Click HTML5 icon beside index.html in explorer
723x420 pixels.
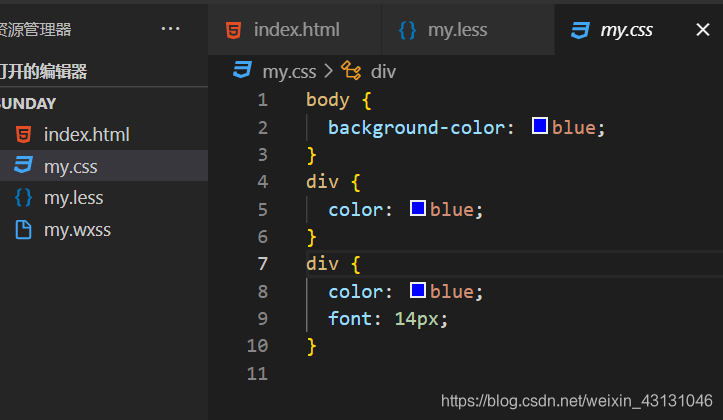coord(24,135)
